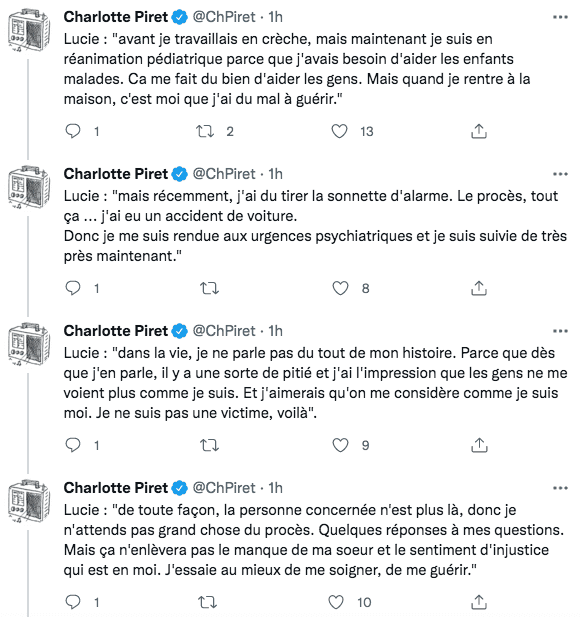Retweet the tweet about réanimation pédiatrique
582x617 pixels.
pos(205,131)
